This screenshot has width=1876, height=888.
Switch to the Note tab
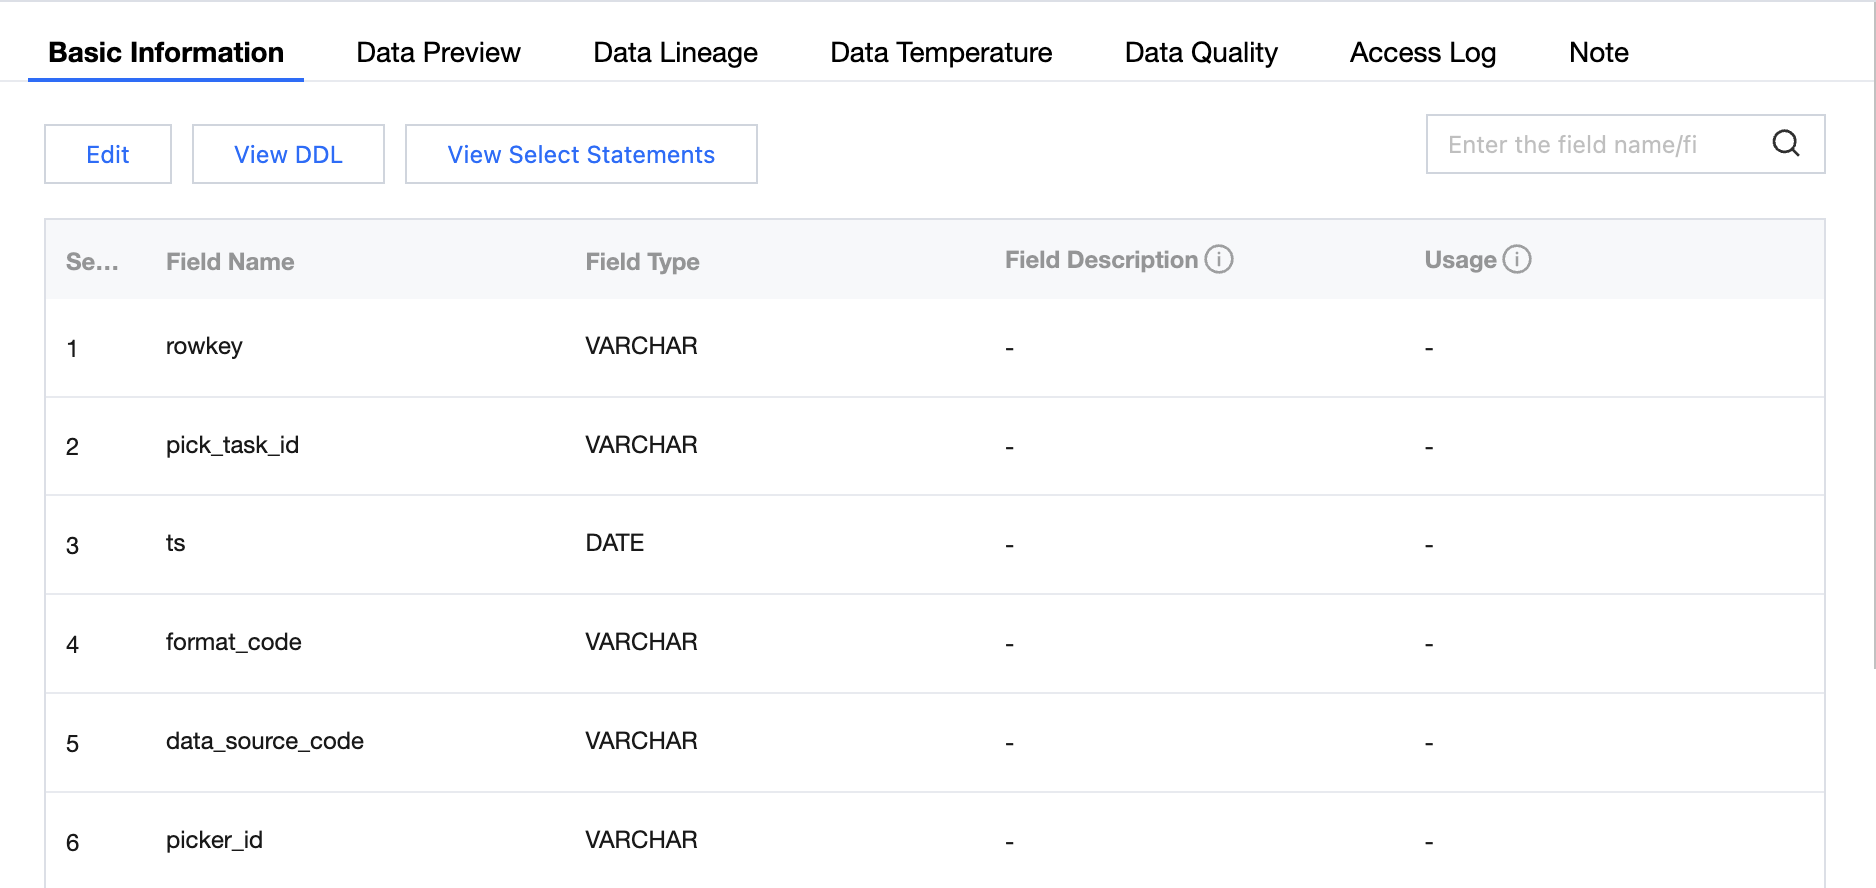coord(1598,53)
